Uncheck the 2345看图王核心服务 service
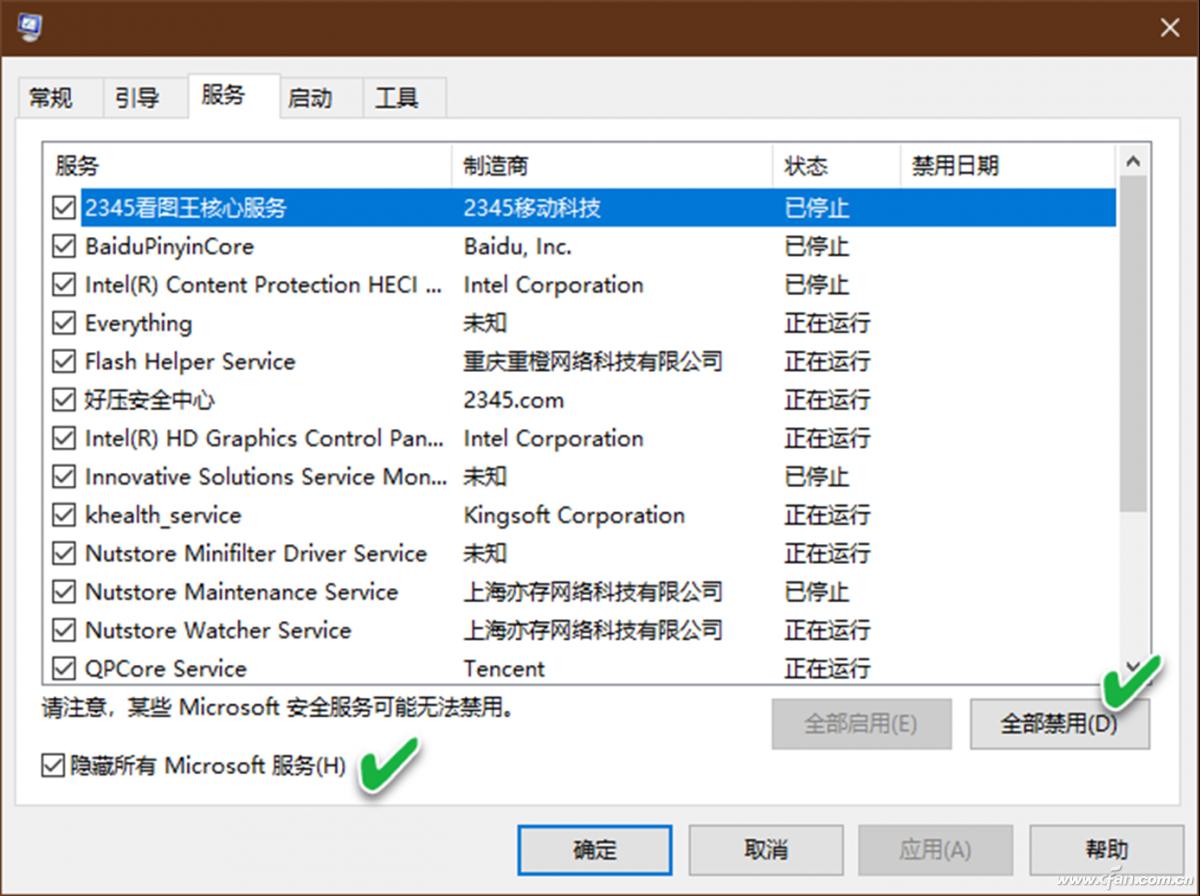This screenshot has width=1200, height=896. click(63, 207)
